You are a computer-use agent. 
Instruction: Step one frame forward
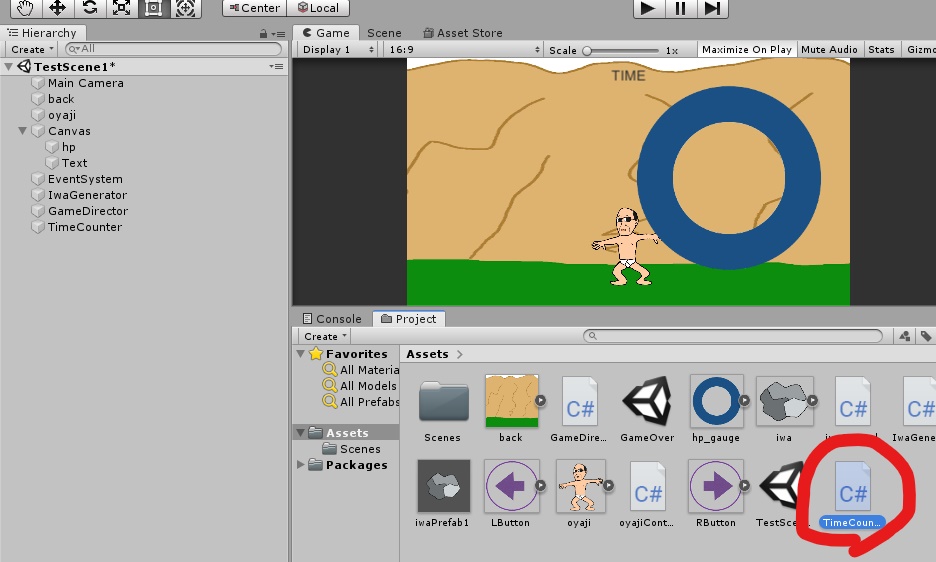(712, 8)
